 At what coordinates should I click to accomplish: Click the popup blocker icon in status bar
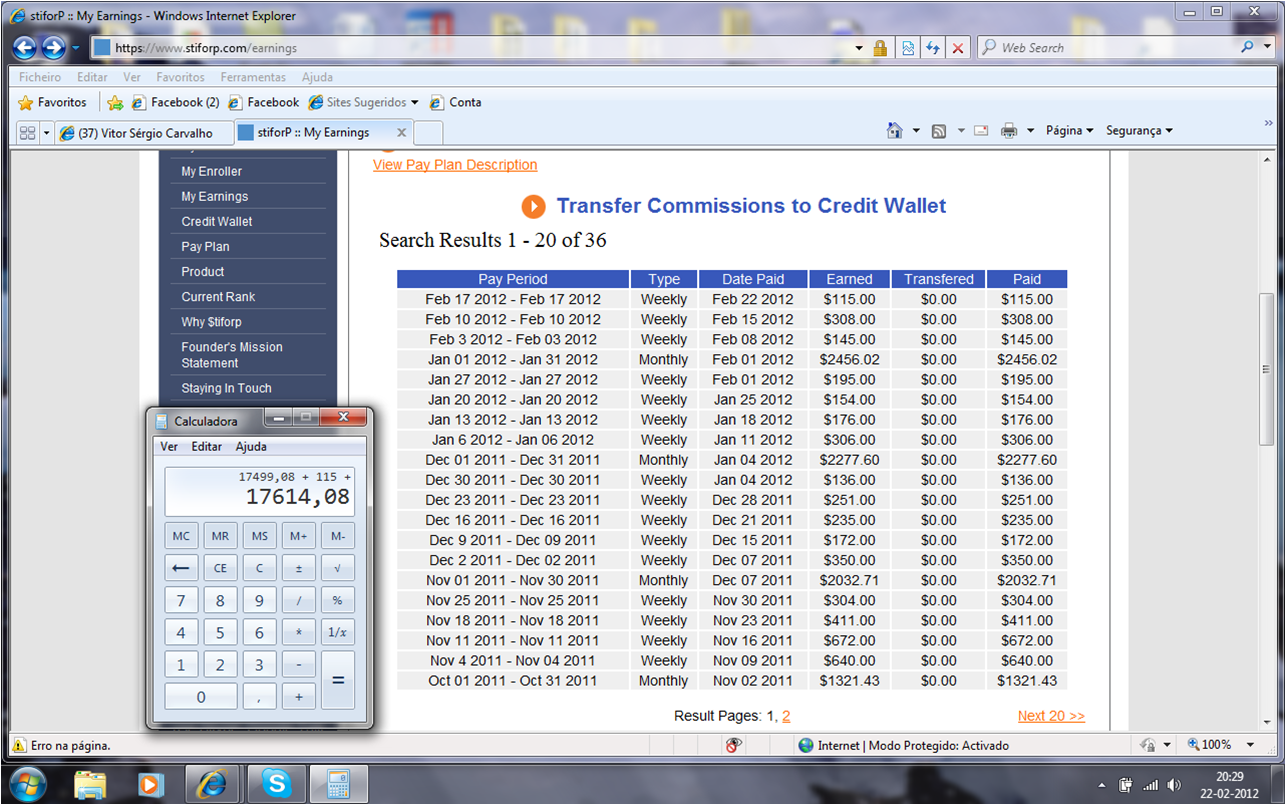coord(735,745)
